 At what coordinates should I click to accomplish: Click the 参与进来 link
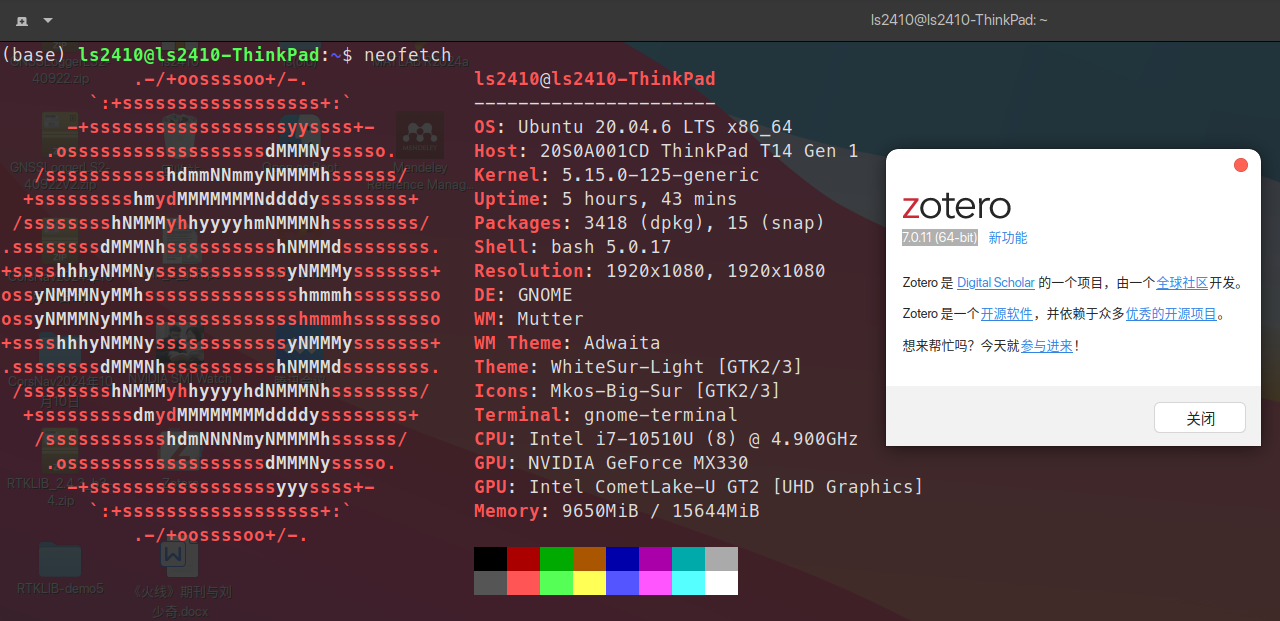tap(1046, 346)
